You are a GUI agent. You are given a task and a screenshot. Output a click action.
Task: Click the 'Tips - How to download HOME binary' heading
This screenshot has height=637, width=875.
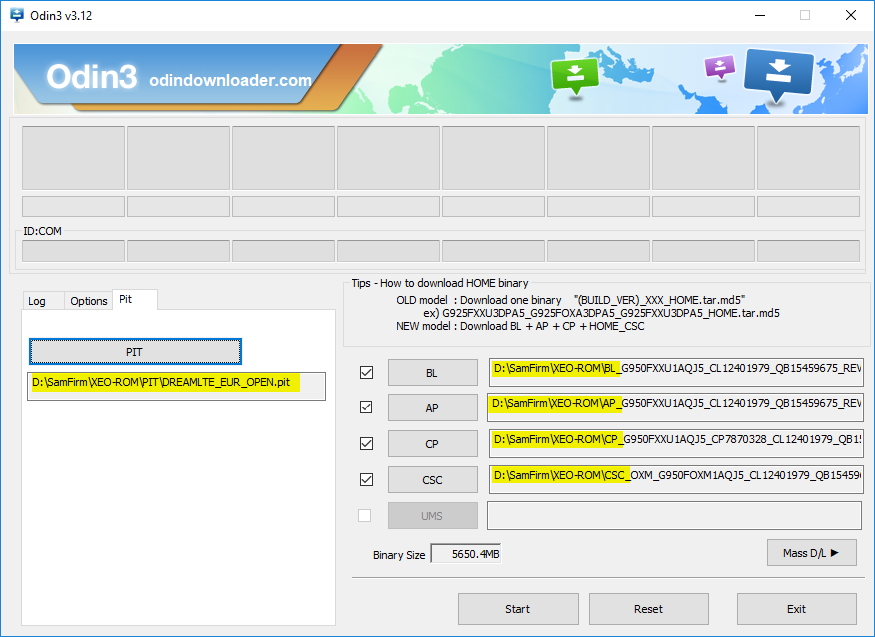[440, 283]
